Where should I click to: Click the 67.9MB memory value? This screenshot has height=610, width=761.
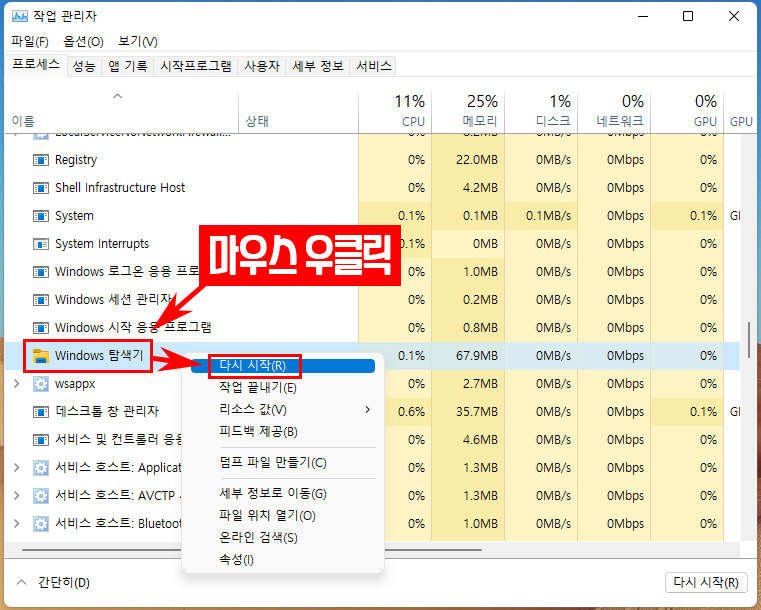pos(477,356)
